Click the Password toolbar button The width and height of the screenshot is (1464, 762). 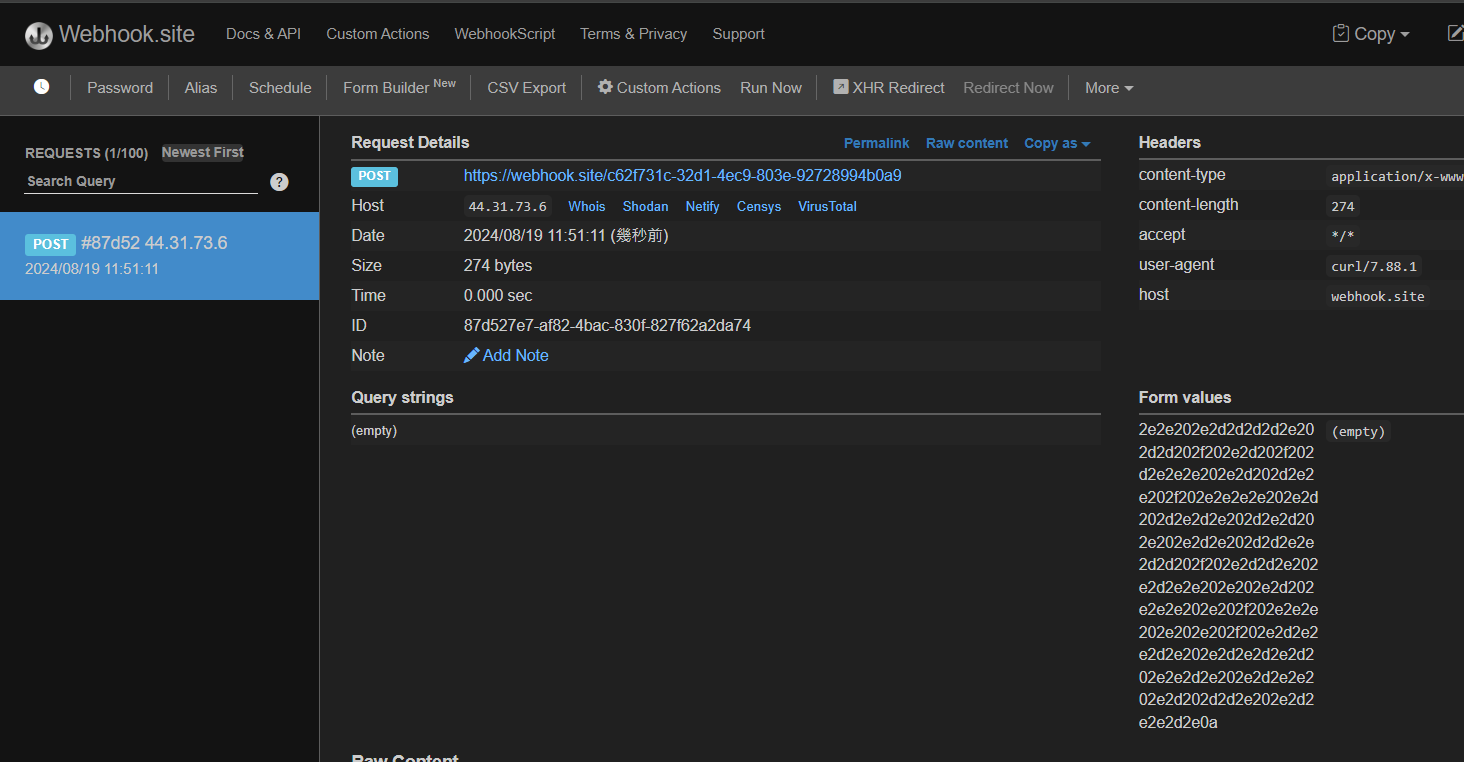[120, 88]
